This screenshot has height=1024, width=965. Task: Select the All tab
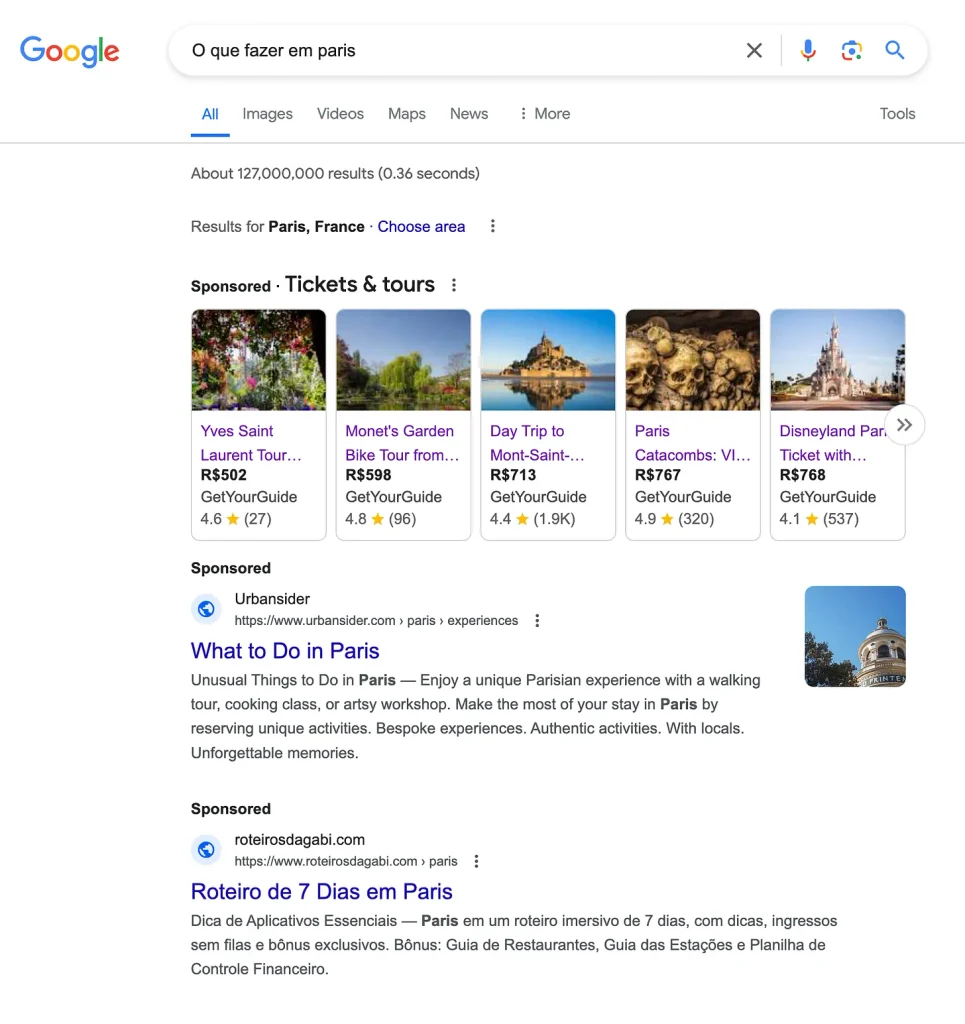coord(210,114)
